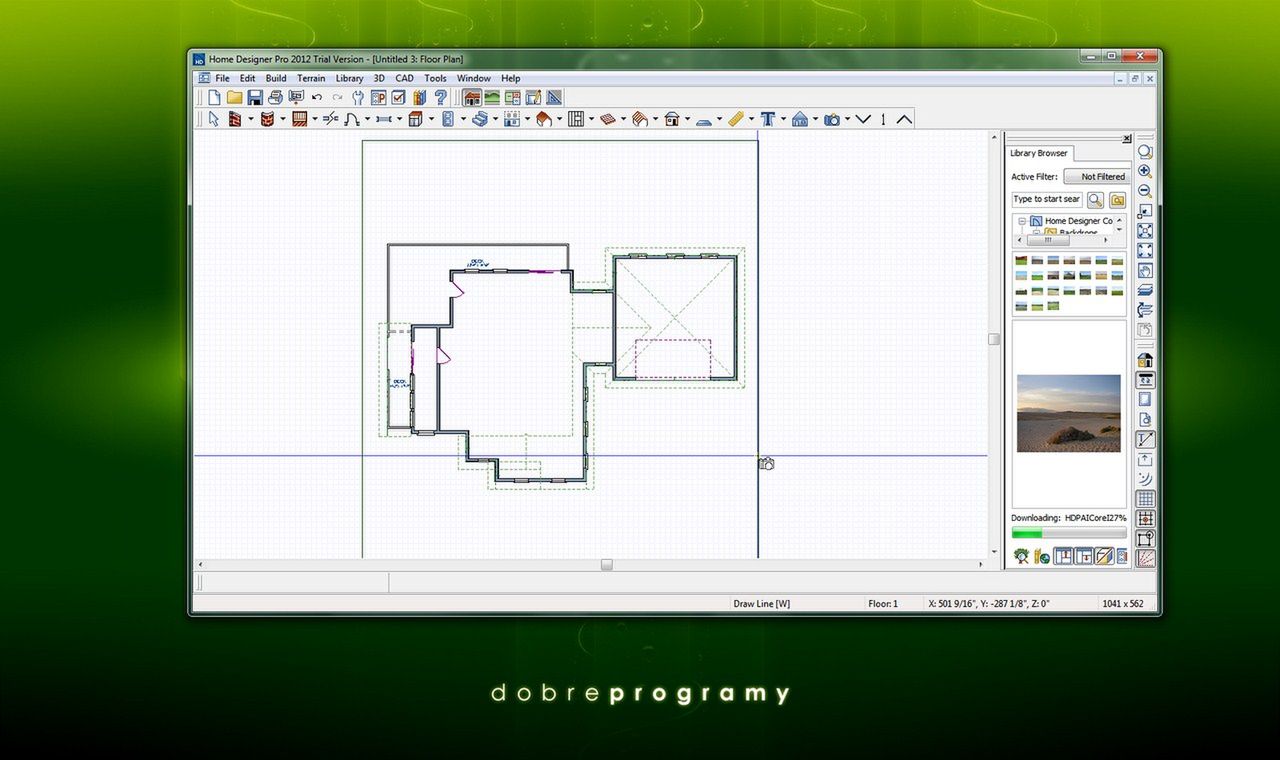
Task: Toggle the Plant chooser filter in Library Browser
Action: click(1022, 556)
